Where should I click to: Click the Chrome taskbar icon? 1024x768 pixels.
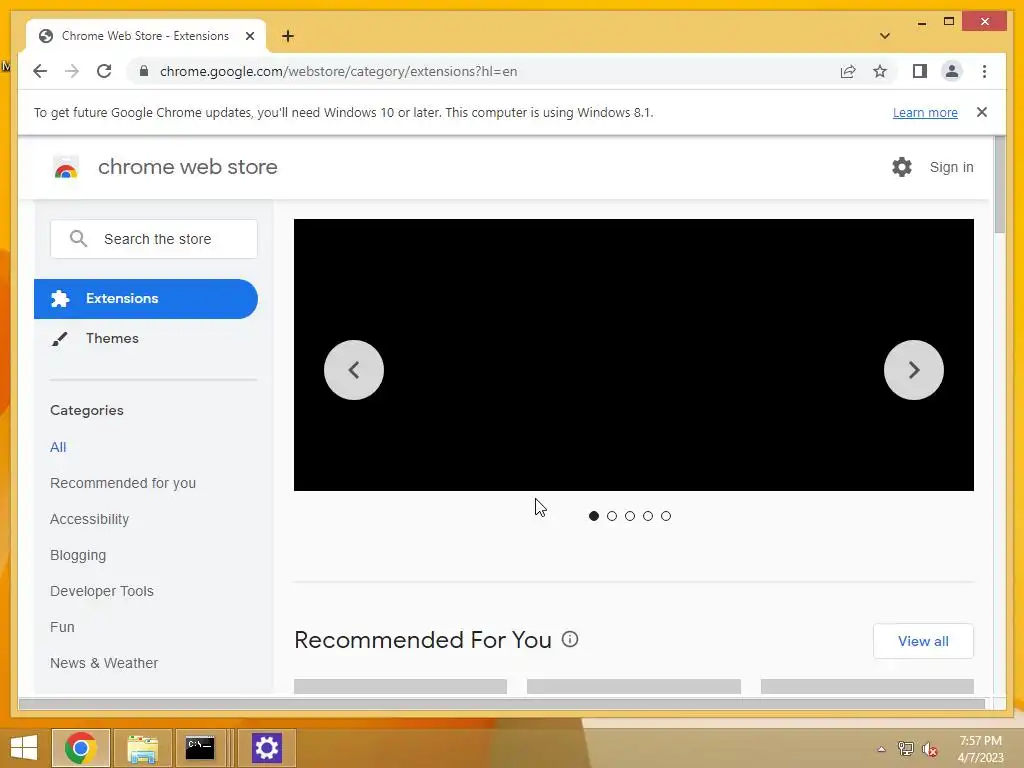click(x=81, y=748)
